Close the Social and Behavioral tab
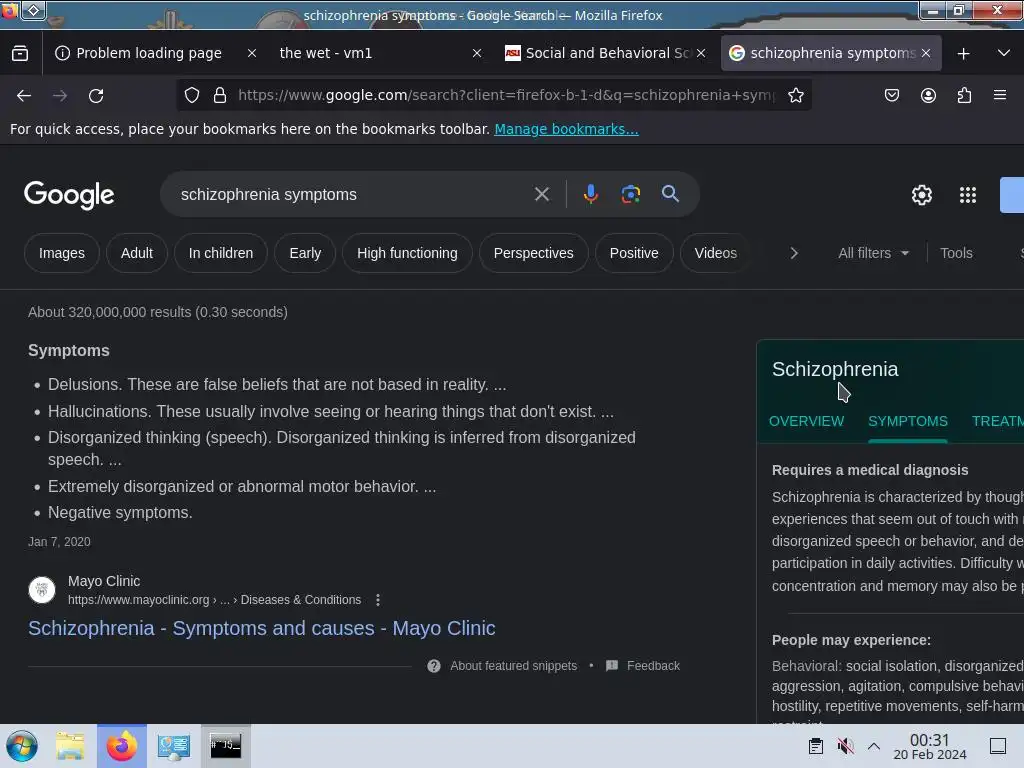The height and width of the screenshot is (768, 1024). coord(701,53)
